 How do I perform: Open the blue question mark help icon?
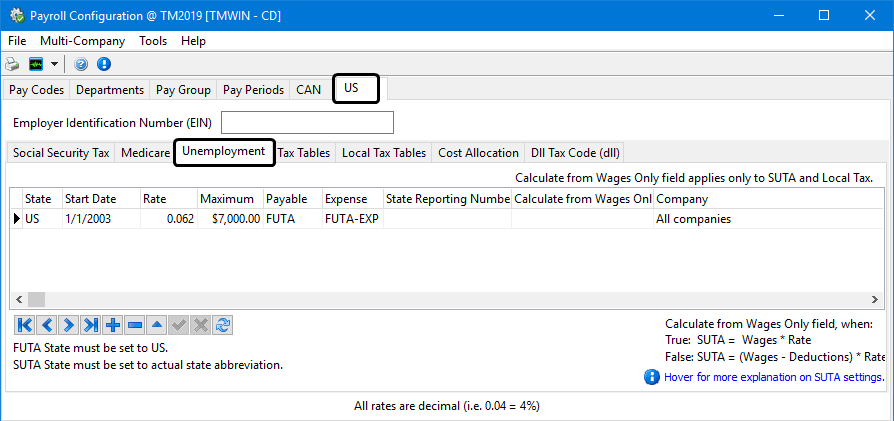point(81,64)
